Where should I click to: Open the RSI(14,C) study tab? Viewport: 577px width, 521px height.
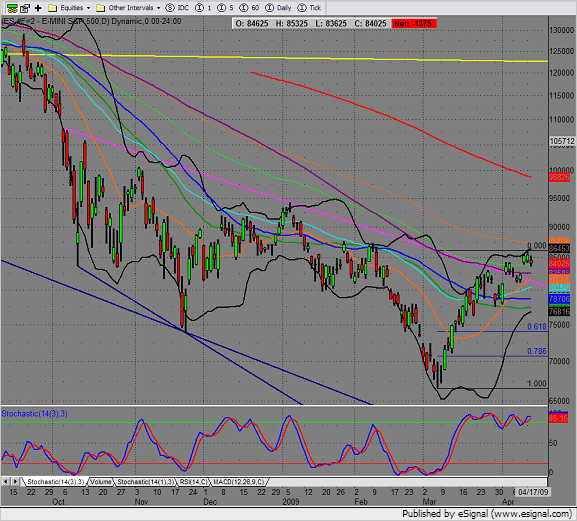(193, 482)
